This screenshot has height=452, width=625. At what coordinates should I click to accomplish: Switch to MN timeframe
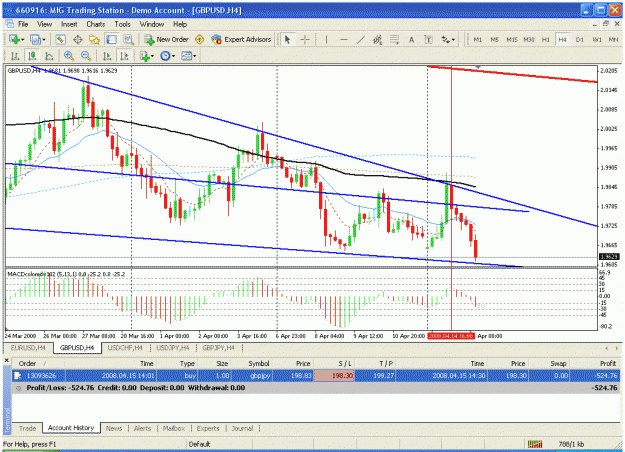click(613, 39)
